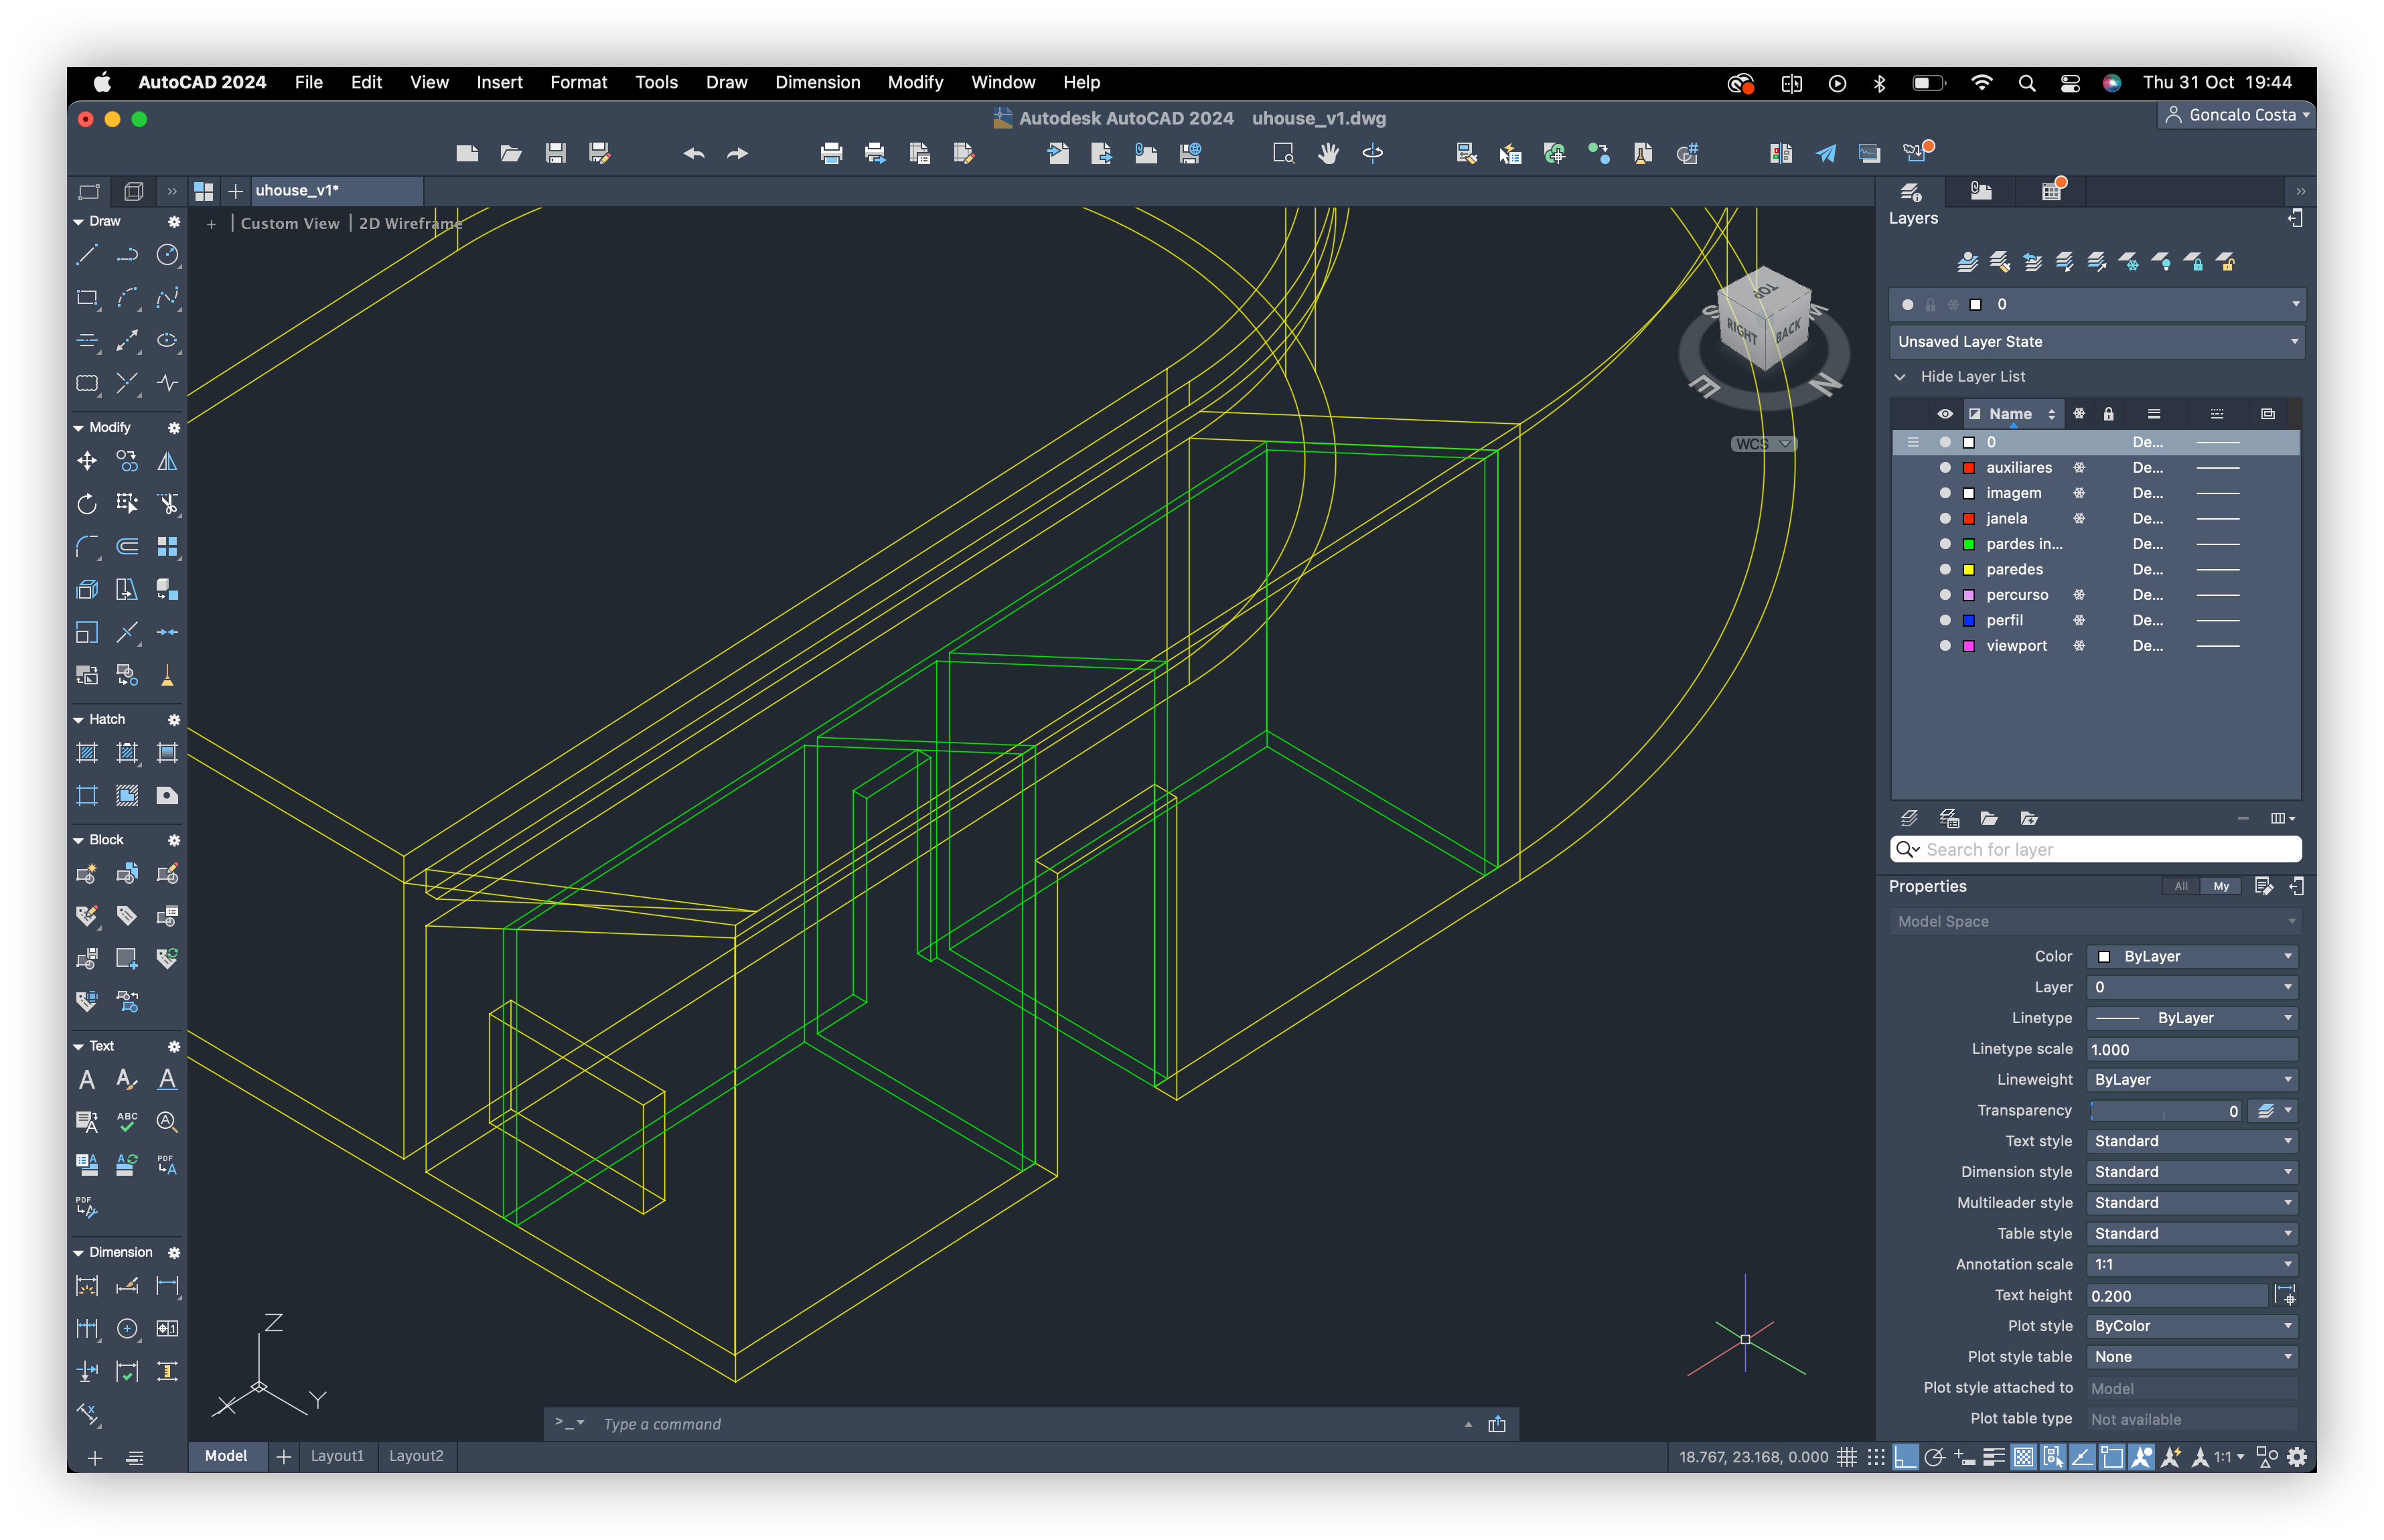This screenshot has width=2384, height=1540.
Task: Select the Hatch tool
Action: [x=87, y=753]
